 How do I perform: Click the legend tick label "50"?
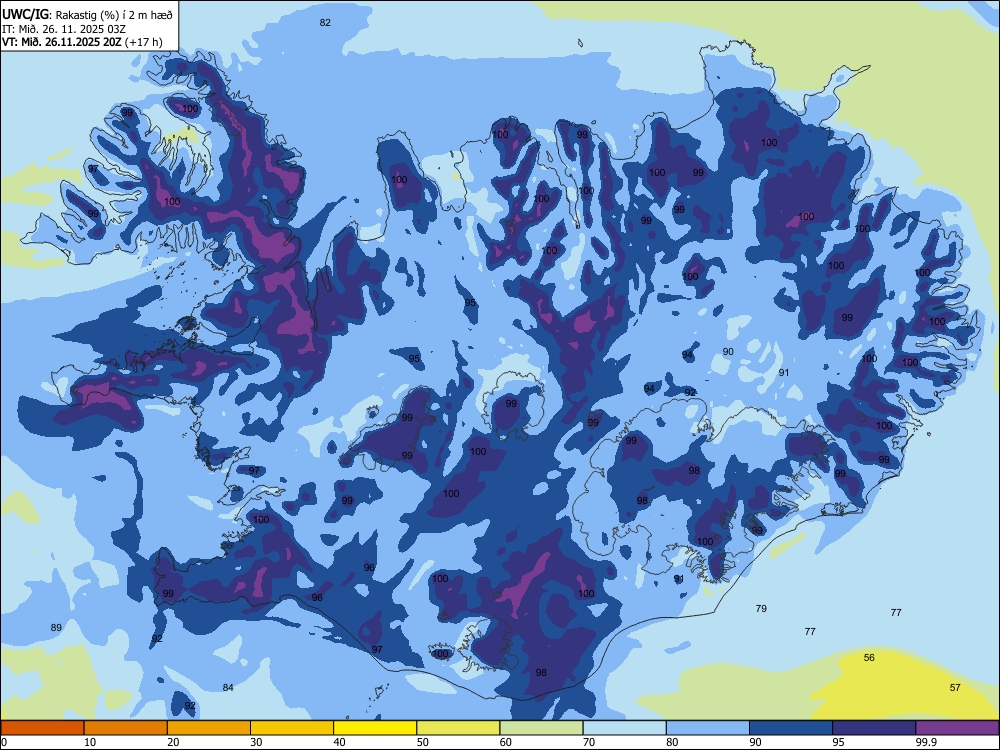[423, 742]
